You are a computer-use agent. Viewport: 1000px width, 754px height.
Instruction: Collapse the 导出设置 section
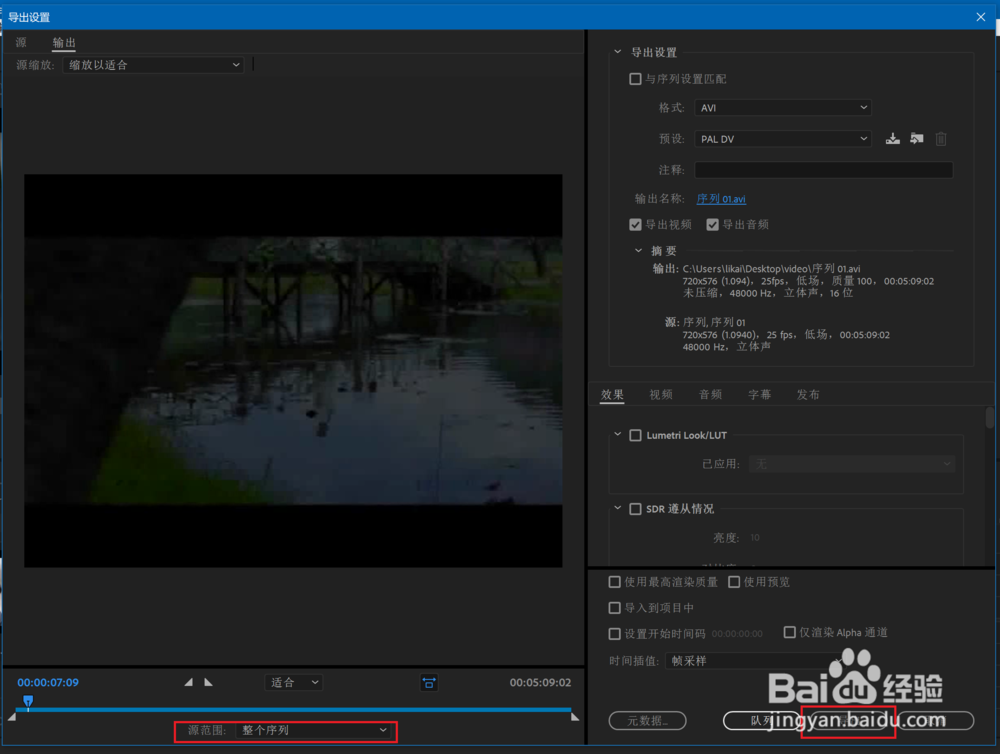pos(617,52)
